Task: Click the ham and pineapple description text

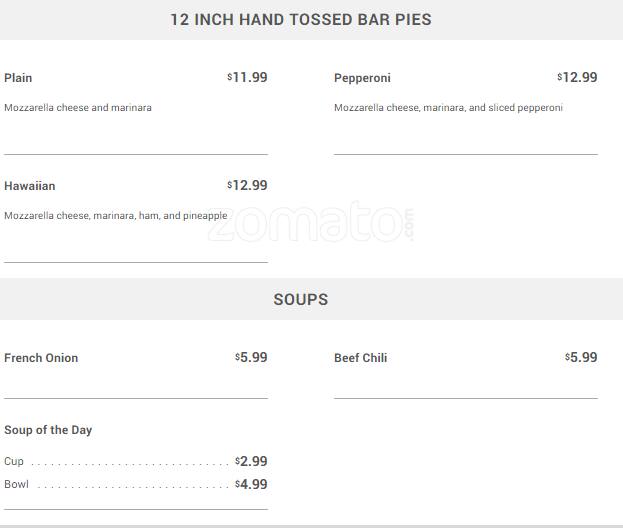Action: coord(115,216)
